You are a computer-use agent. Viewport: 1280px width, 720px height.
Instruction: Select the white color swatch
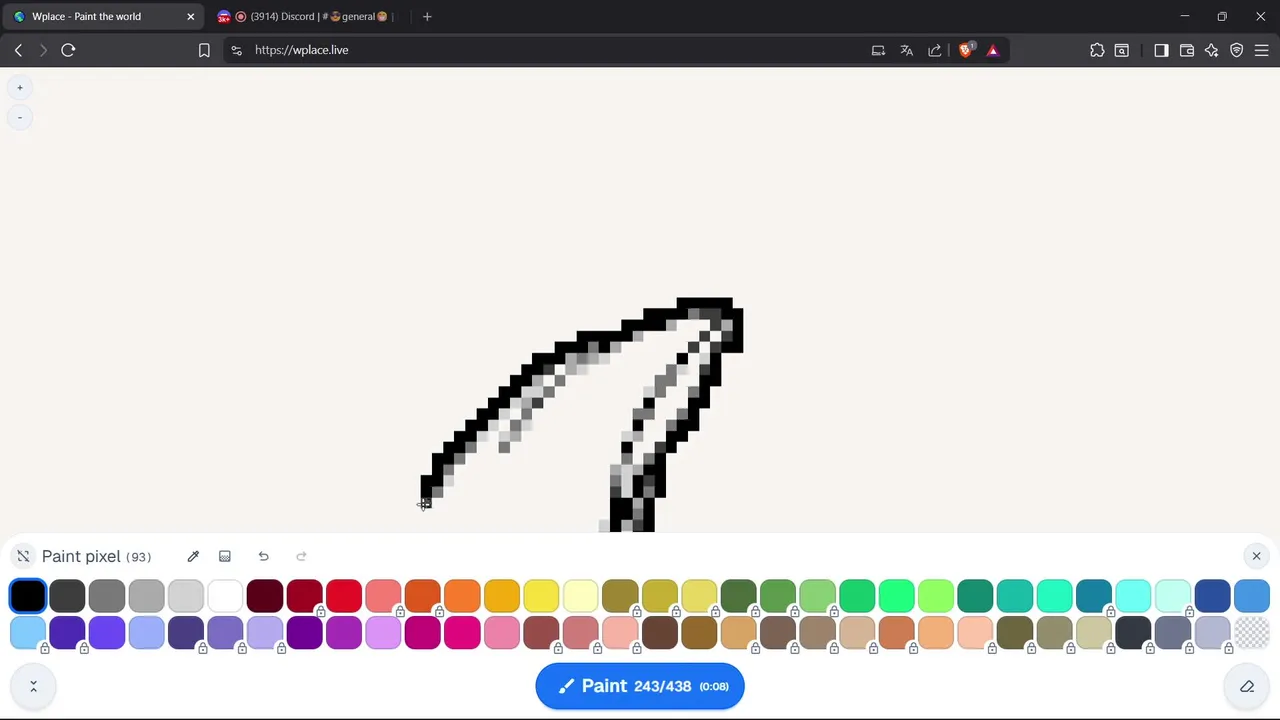225,596
